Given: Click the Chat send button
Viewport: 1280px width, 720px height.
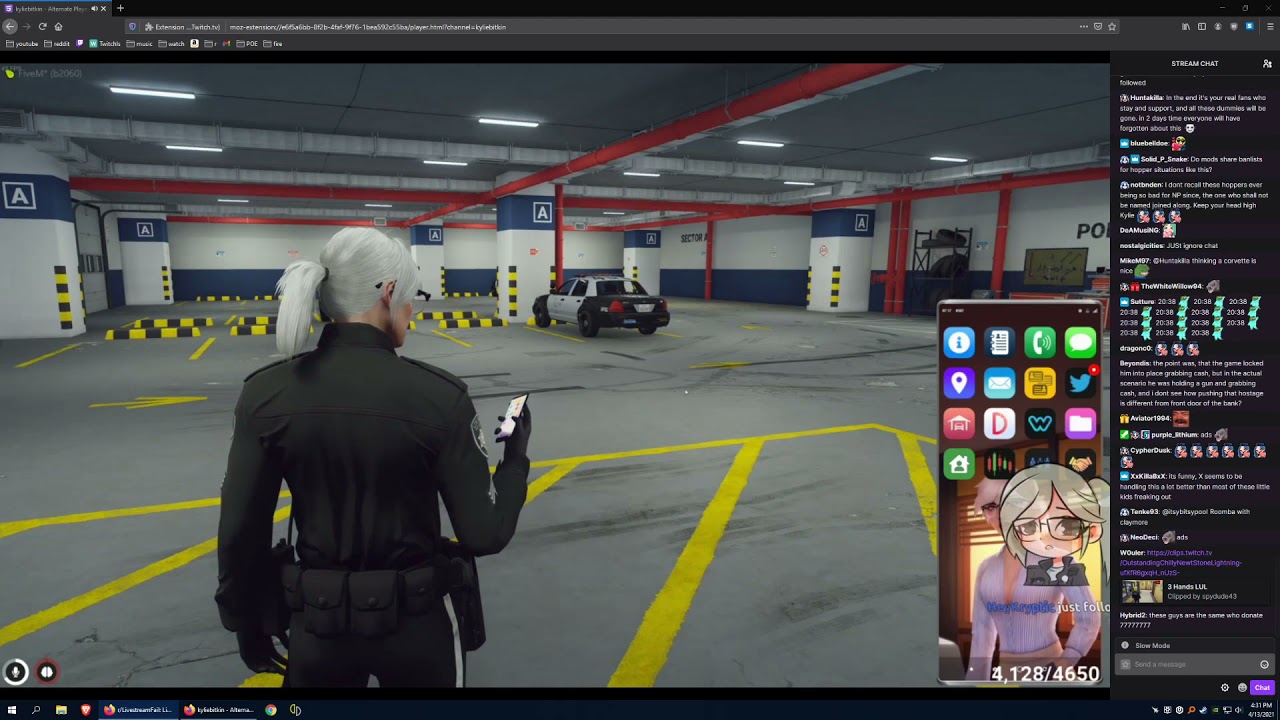Looking at the screenshot, I should point(1262,687).
